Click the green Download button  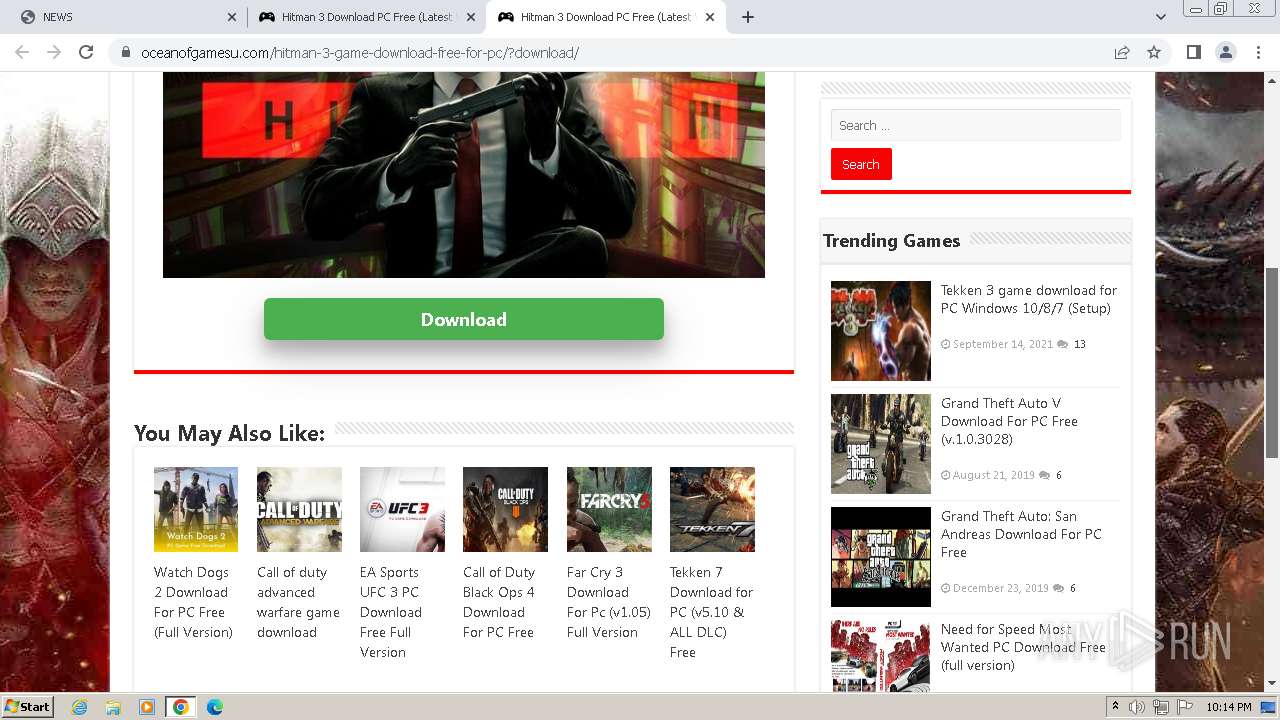point(464,319)
